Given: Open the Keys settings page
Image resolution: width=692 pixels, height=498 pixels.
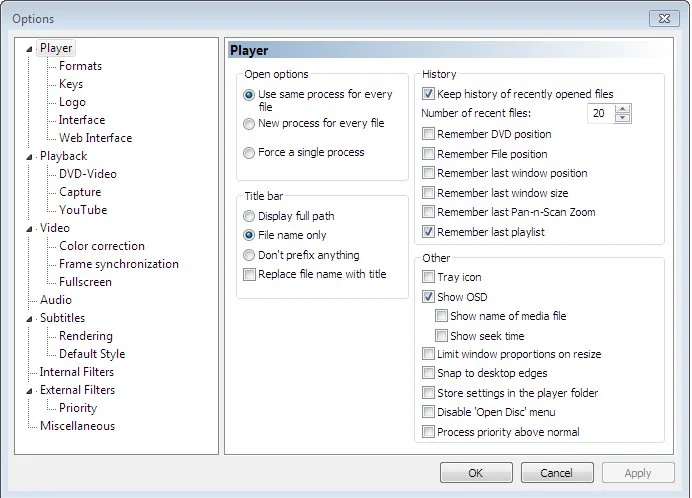Looking at the screenshot, I should (x=71, y=84).
